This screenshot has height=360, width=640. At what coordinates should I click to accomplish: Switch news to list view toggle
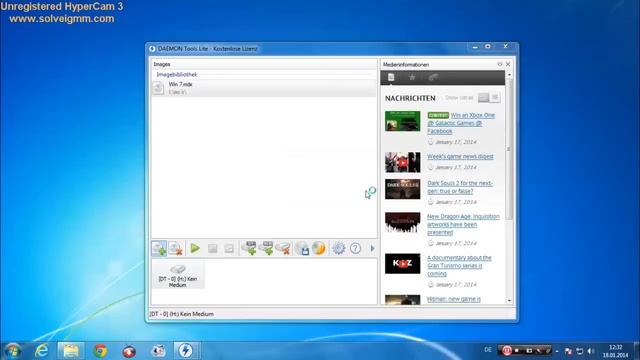(483, 98)
